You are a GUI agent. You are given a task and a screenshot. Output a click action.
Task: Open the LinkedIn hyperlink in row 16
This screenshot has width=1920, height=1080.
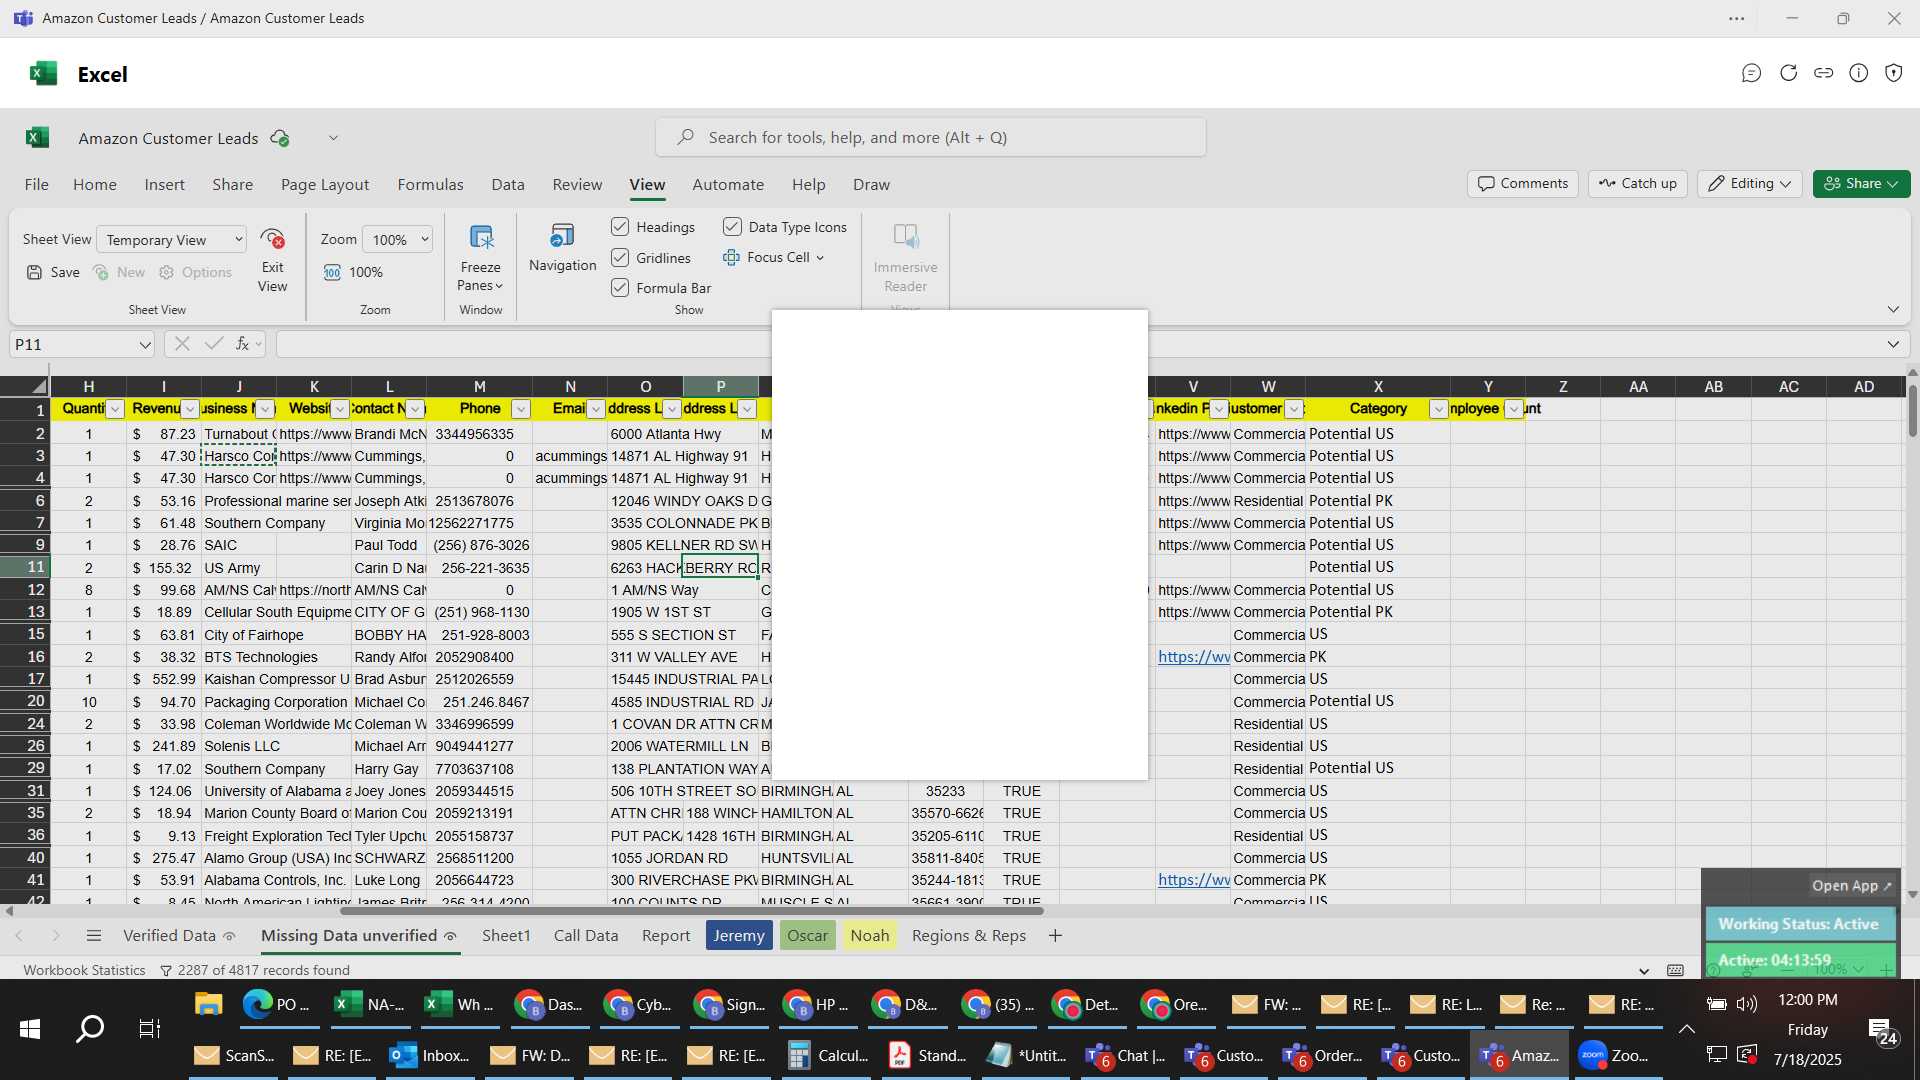1194,657
